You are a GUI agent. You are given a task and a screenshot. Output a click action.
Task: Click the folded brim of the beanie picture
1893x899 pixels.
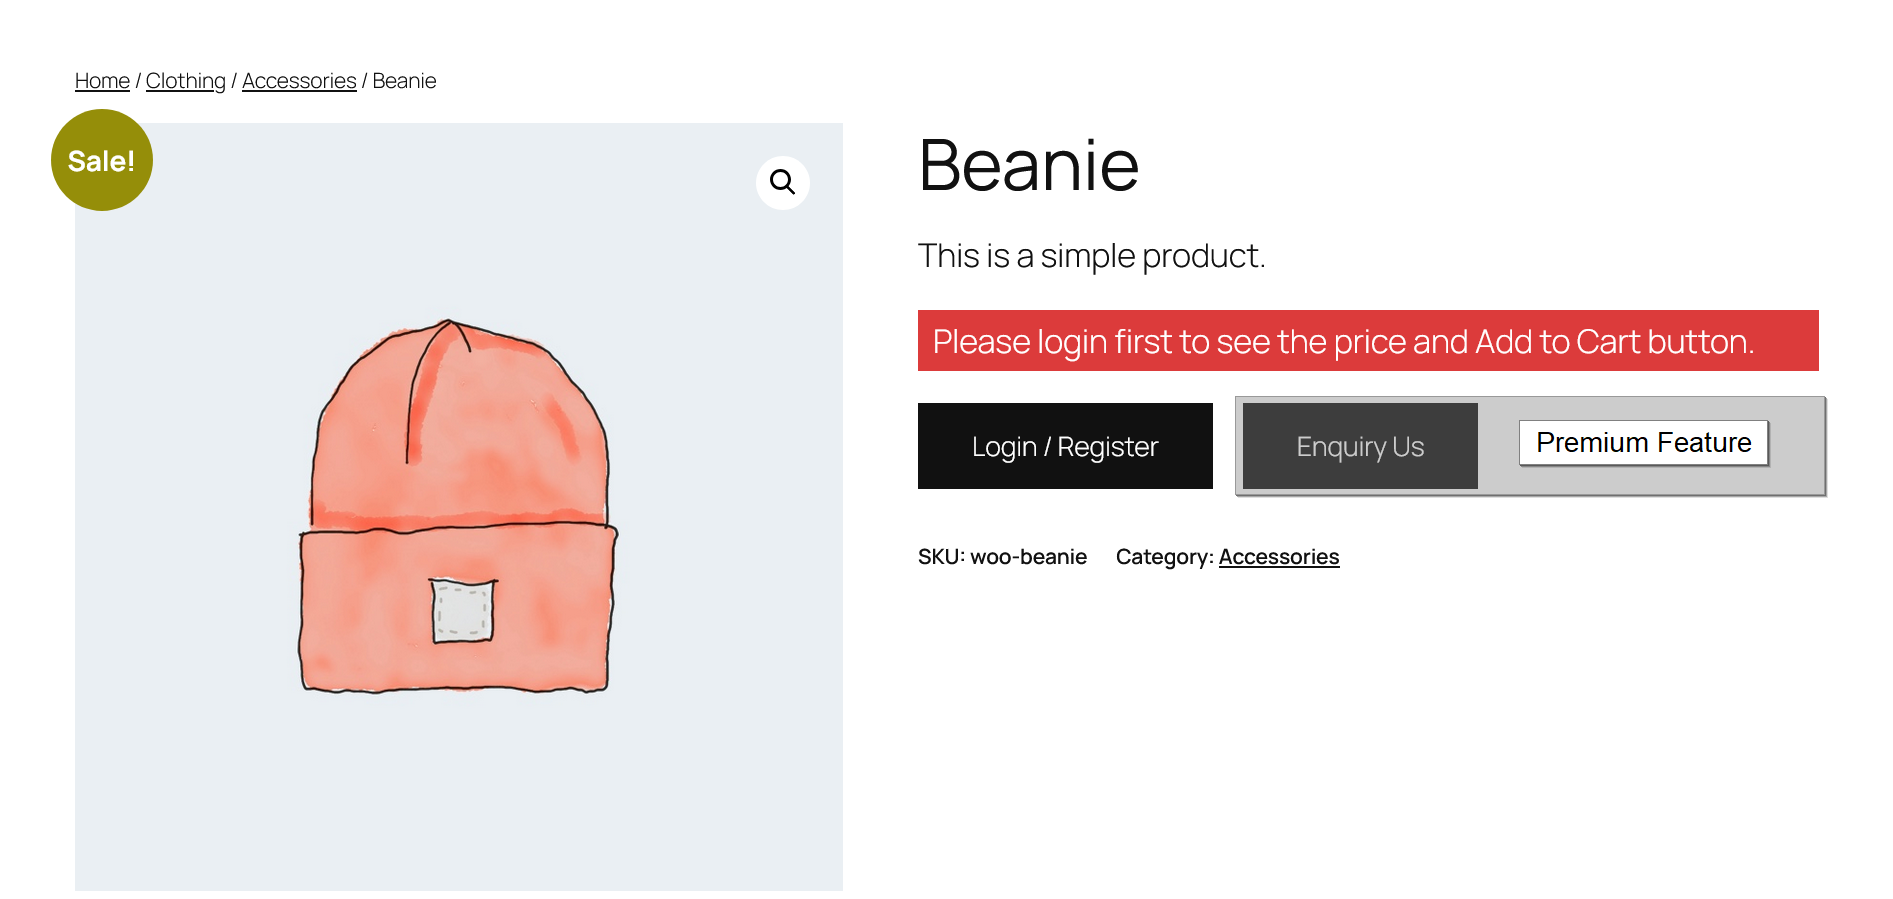coord(459,608)
